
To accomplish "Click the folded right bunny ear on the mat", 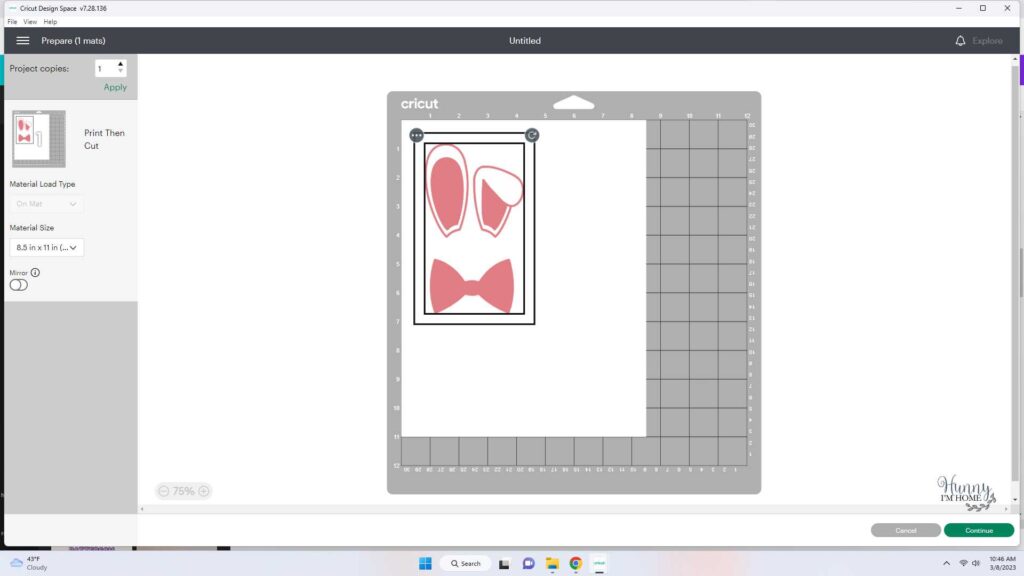I will point(498,200).
